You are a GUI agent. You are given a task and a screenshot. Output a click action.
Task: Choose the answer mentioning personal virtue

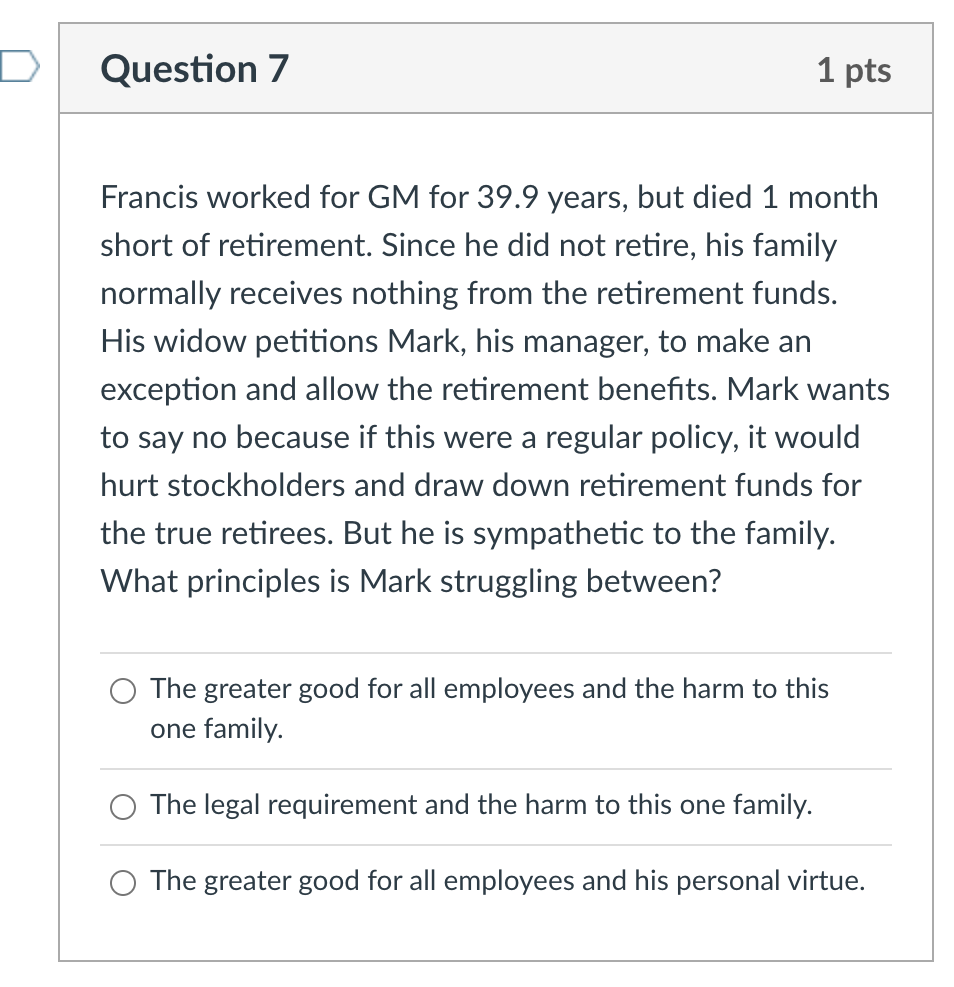(x=506, y=882)
